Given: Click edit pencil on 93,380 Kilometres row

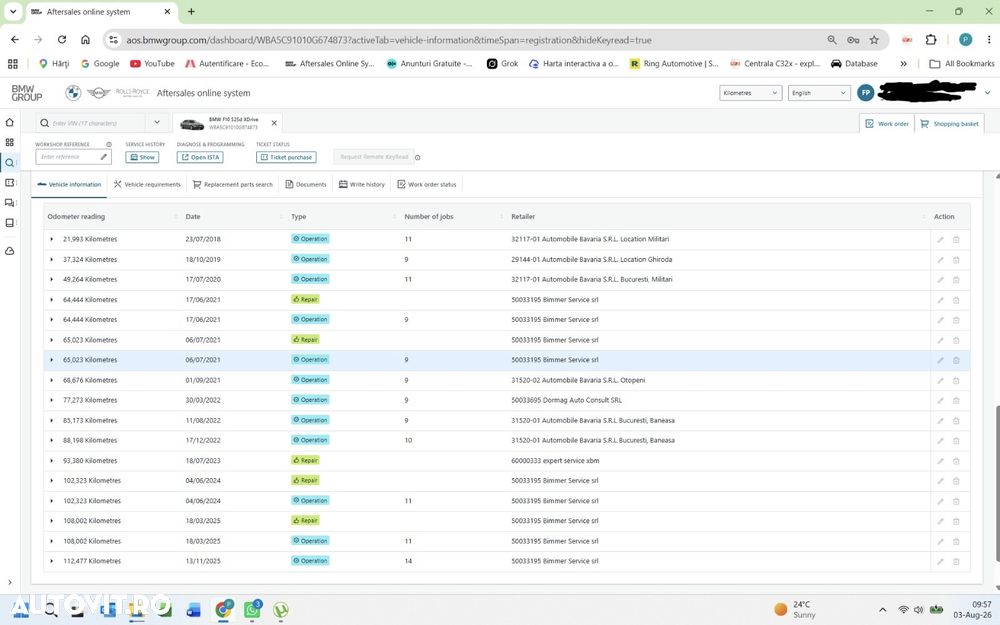Looking at the screenshot, I should pyautogui.click(x=940, y=461).
